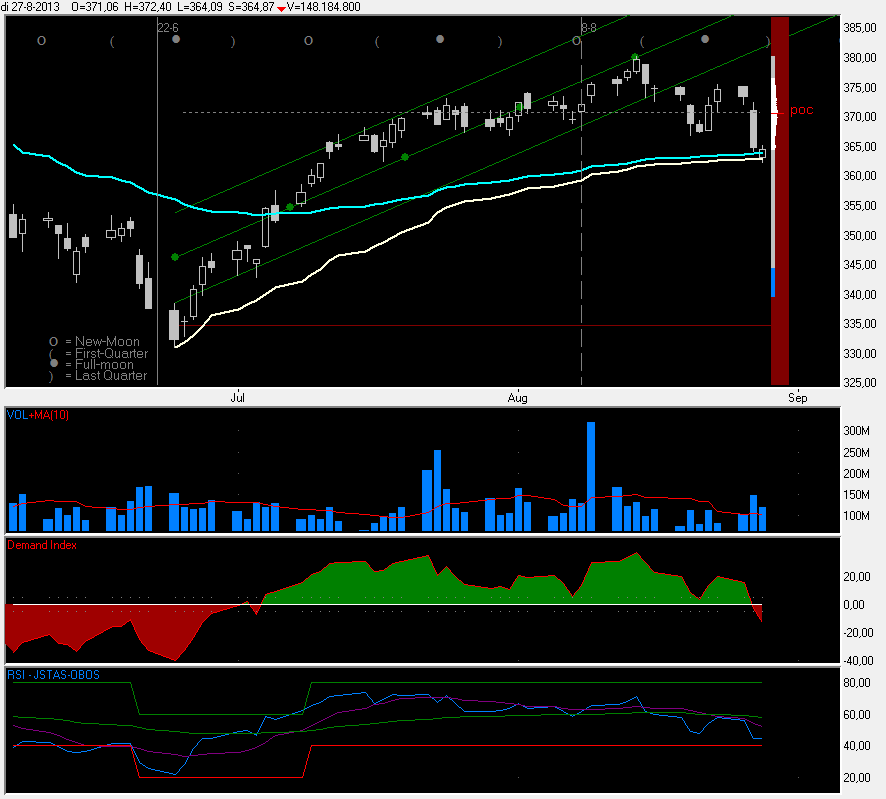Click the Sep label on time axis
Image resolution: width=886 pixels, height=799 pixels.
(796, 397)
